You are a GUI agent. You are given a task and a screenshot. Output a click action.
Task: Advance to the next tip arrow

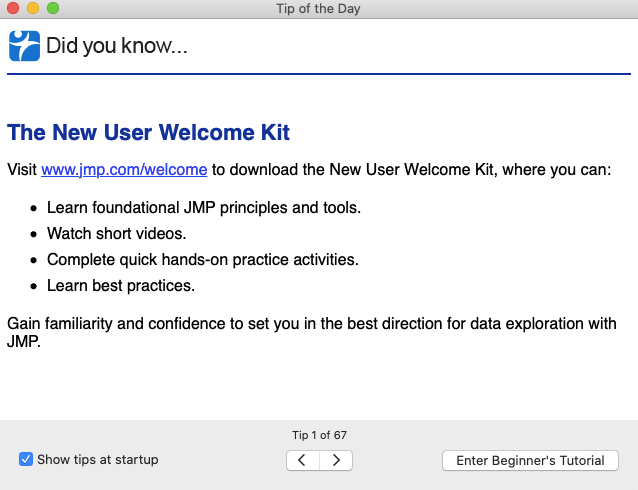pyautogui.click(x=336, y=460)
